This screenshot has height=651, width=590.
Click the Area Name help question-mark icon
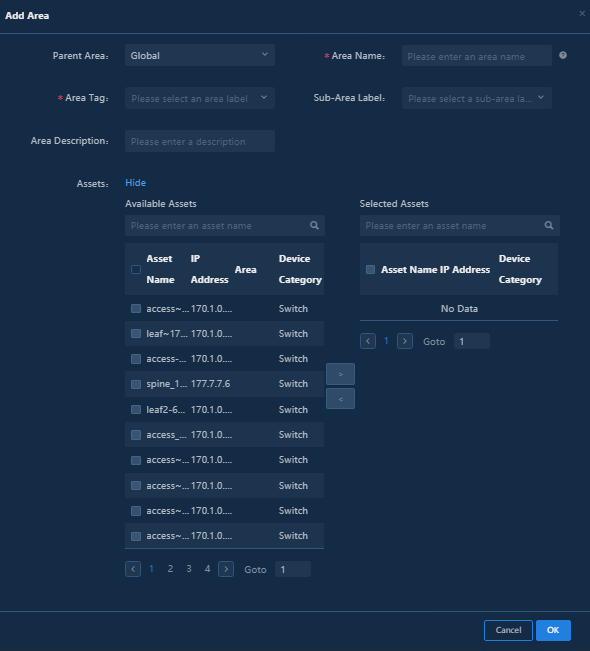[x=563, y=55]
